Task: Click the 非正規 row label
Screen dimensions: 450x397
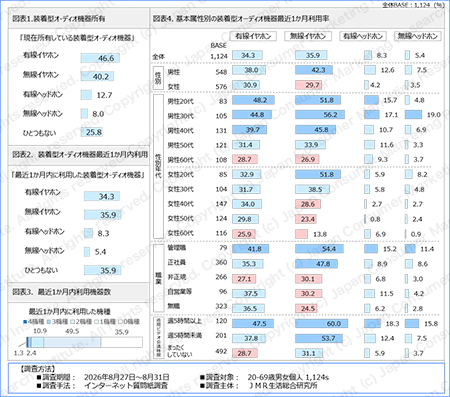Action: 177,277
